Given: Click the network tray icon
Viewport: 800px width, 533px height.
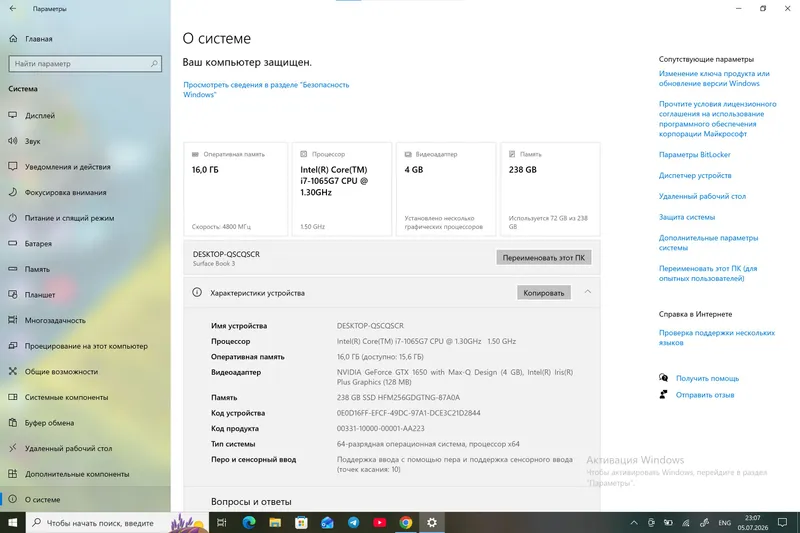Looking at the screenshot, I should pos(686,523).
